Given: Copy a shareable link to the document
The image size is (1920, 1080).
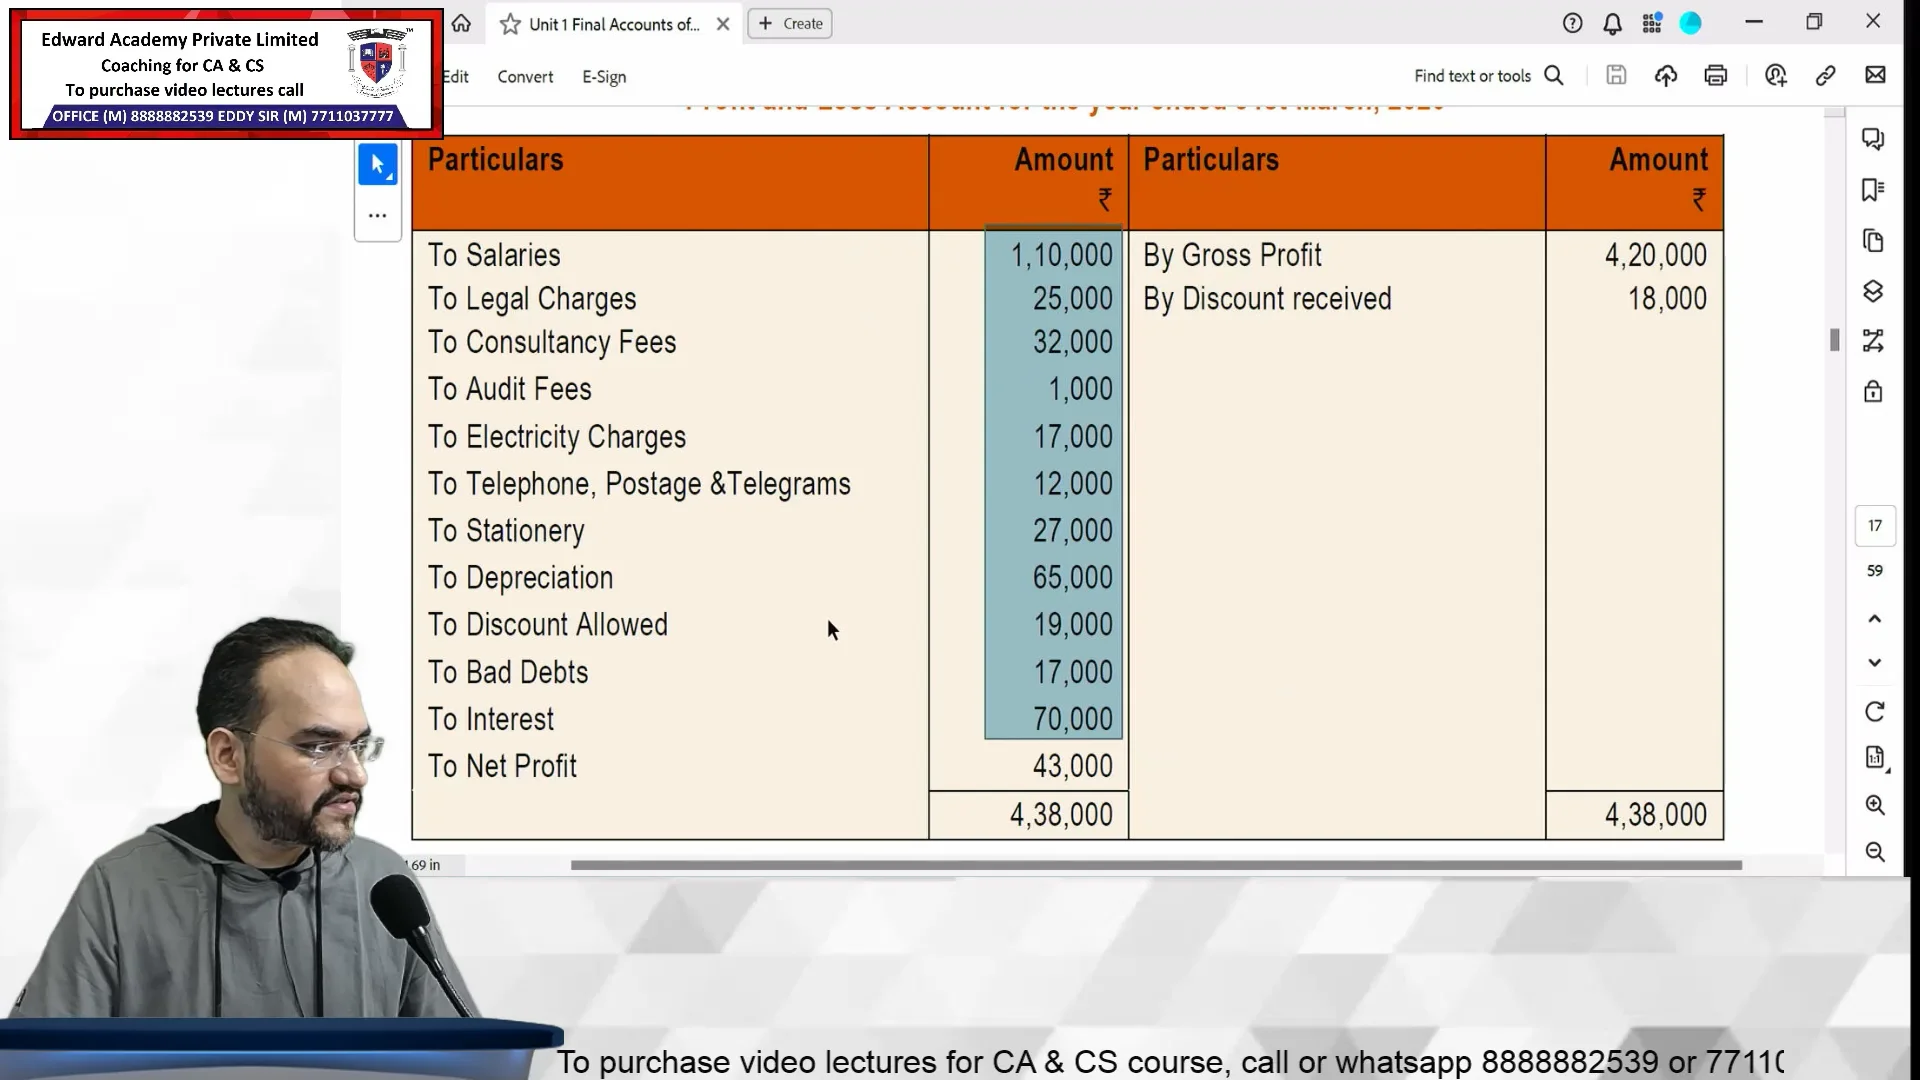Looking at the screenshot, I should (x=1826, y=75).
